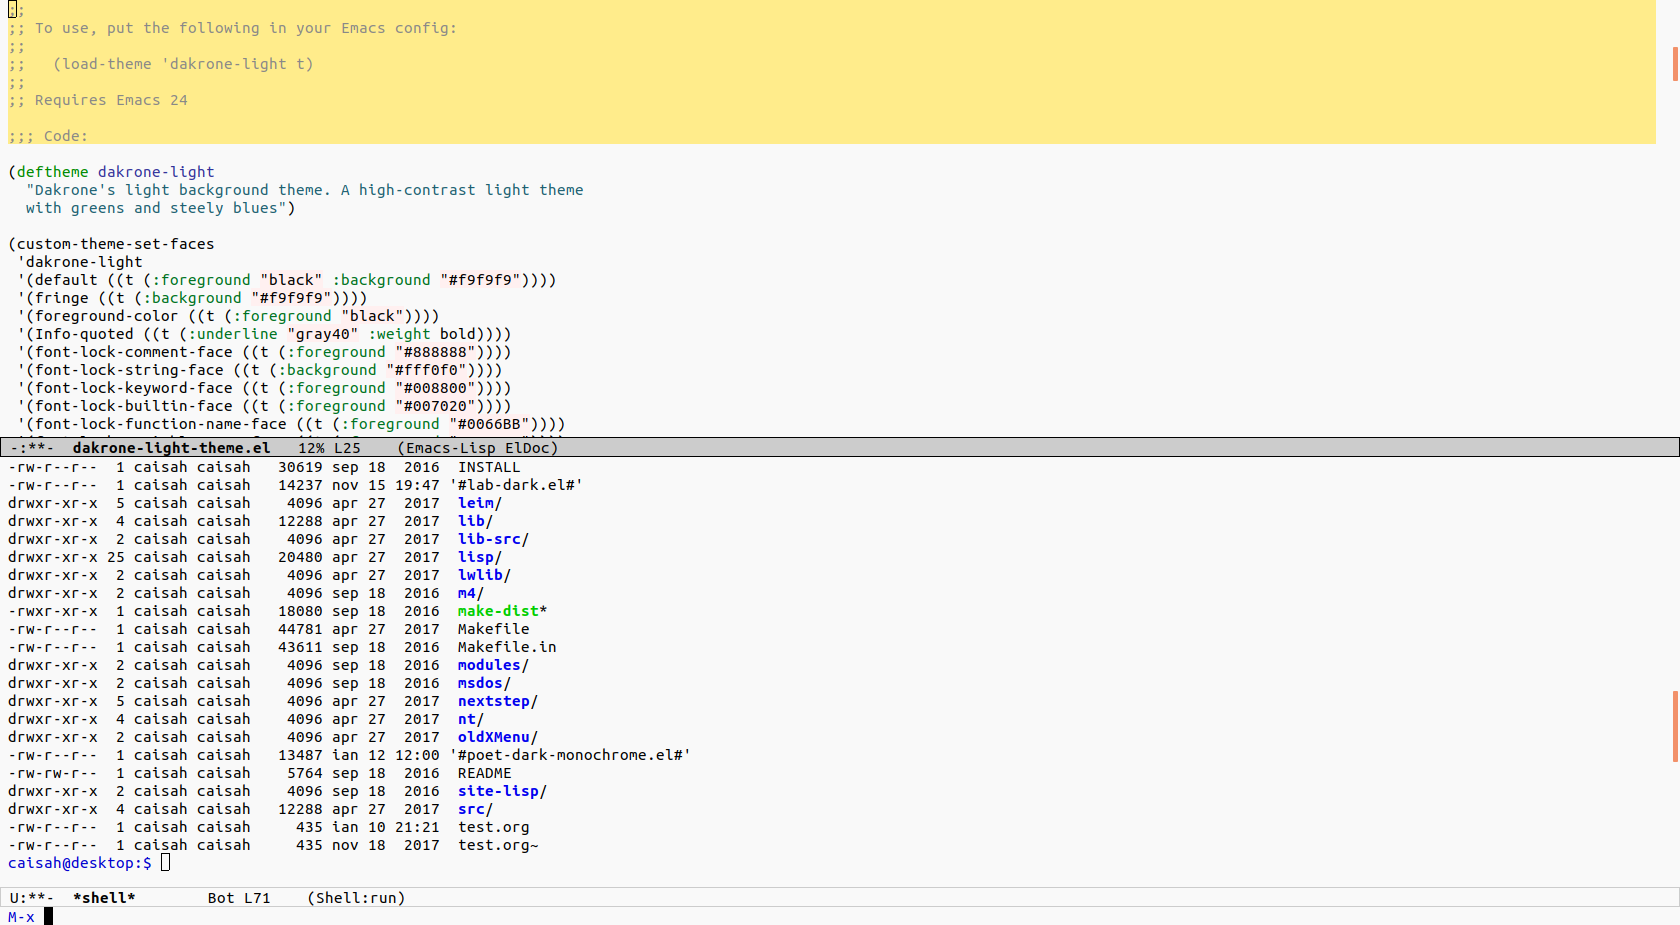
Task: Select the test.org file entry
Action: 494,827
